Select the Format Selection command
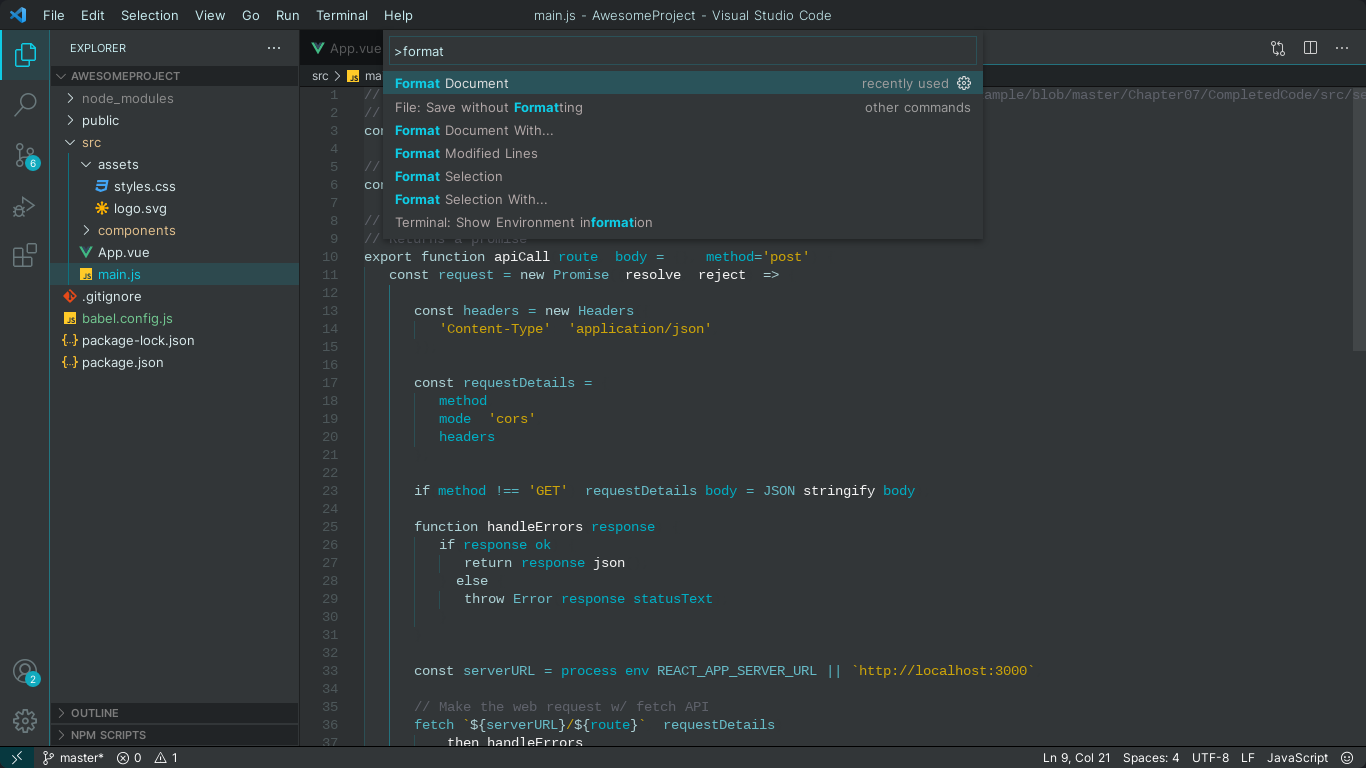 [683, 176]
